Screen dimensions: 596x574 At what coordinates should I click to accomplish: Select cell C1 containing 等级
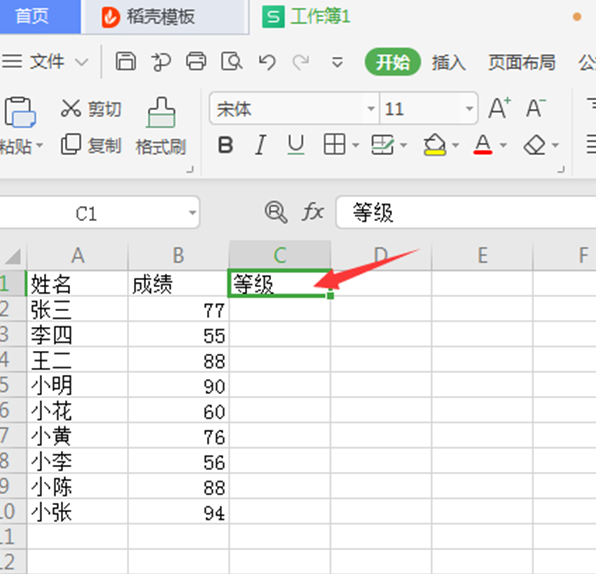[280, 283]
